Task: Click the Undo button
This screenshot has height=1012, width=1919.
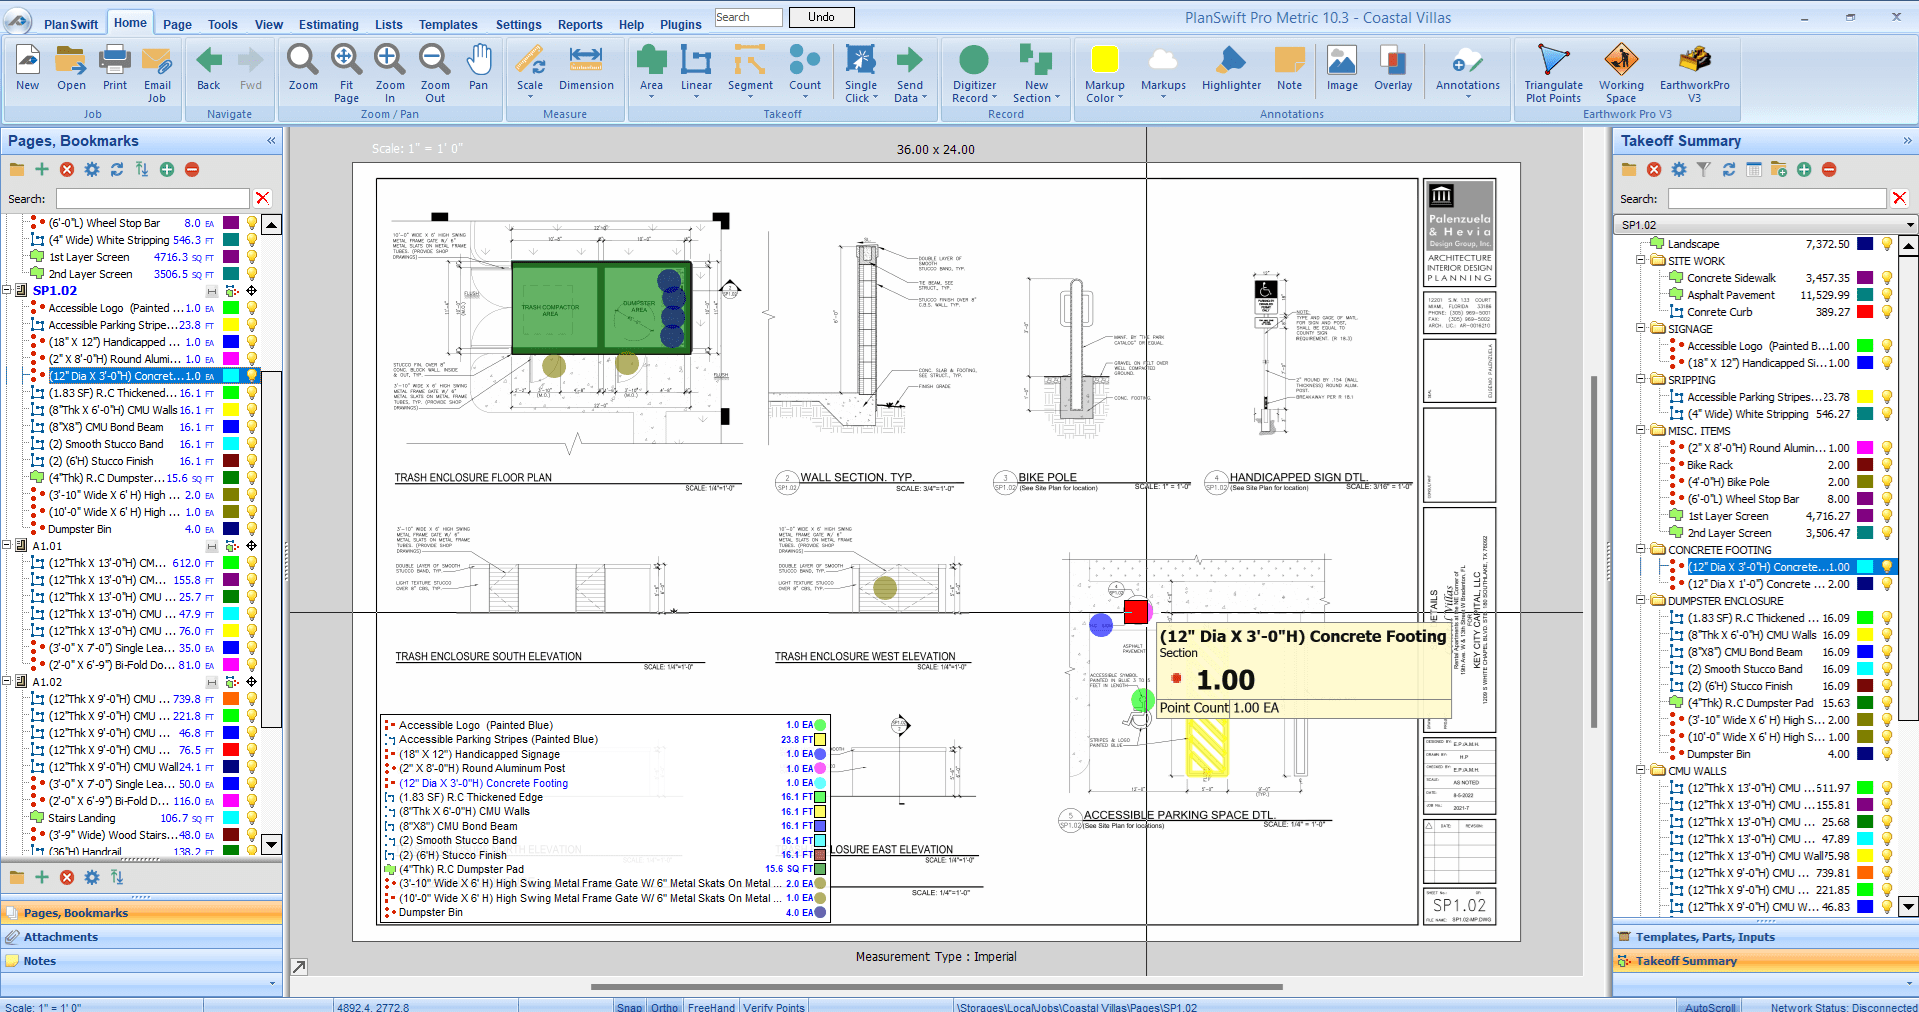Action: point(821,17)
